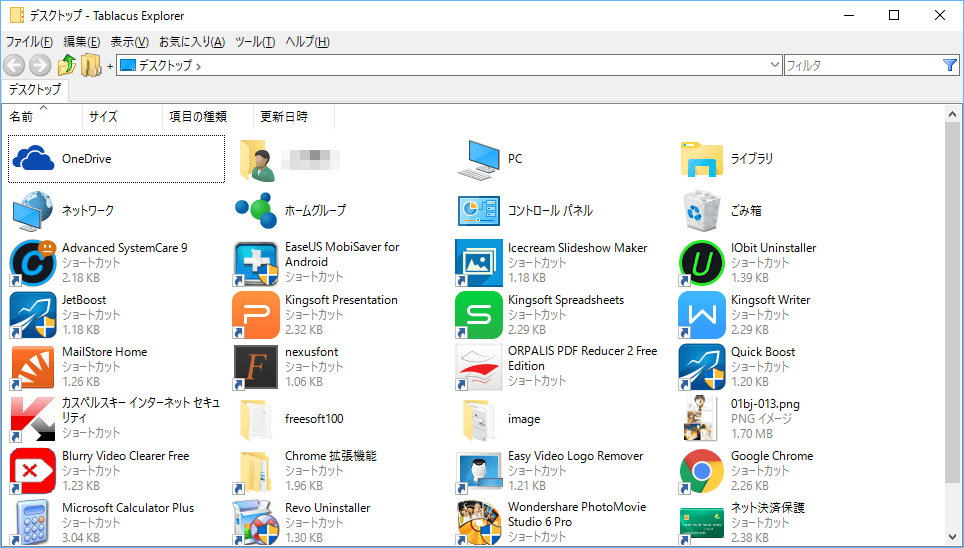The width and height of the screenshot is (964, 548).
Task: Select Revo Uninstaller icon
Action: (x=256, y=523)
